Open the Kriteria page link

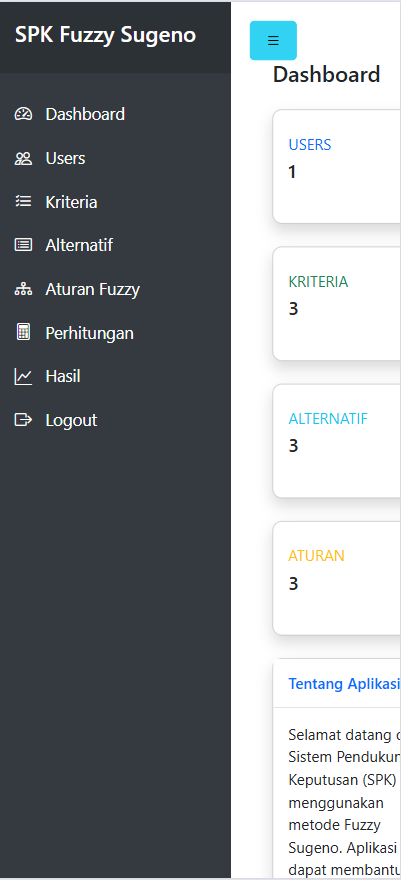[116, 201]
